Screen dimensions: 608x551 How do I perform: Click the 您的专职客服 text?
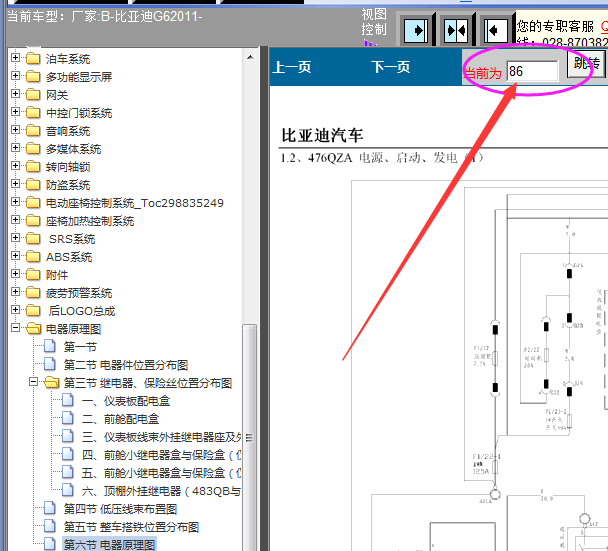pyautogui.click(x=555, y=26)
